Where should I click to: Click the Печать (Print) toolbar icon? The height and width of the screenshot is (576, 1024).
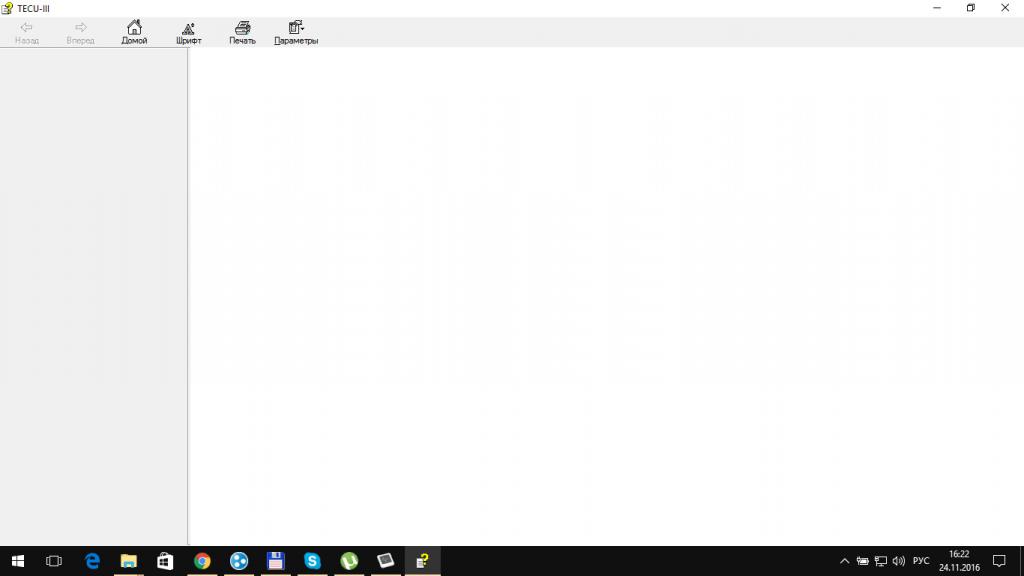coord(242,32)
